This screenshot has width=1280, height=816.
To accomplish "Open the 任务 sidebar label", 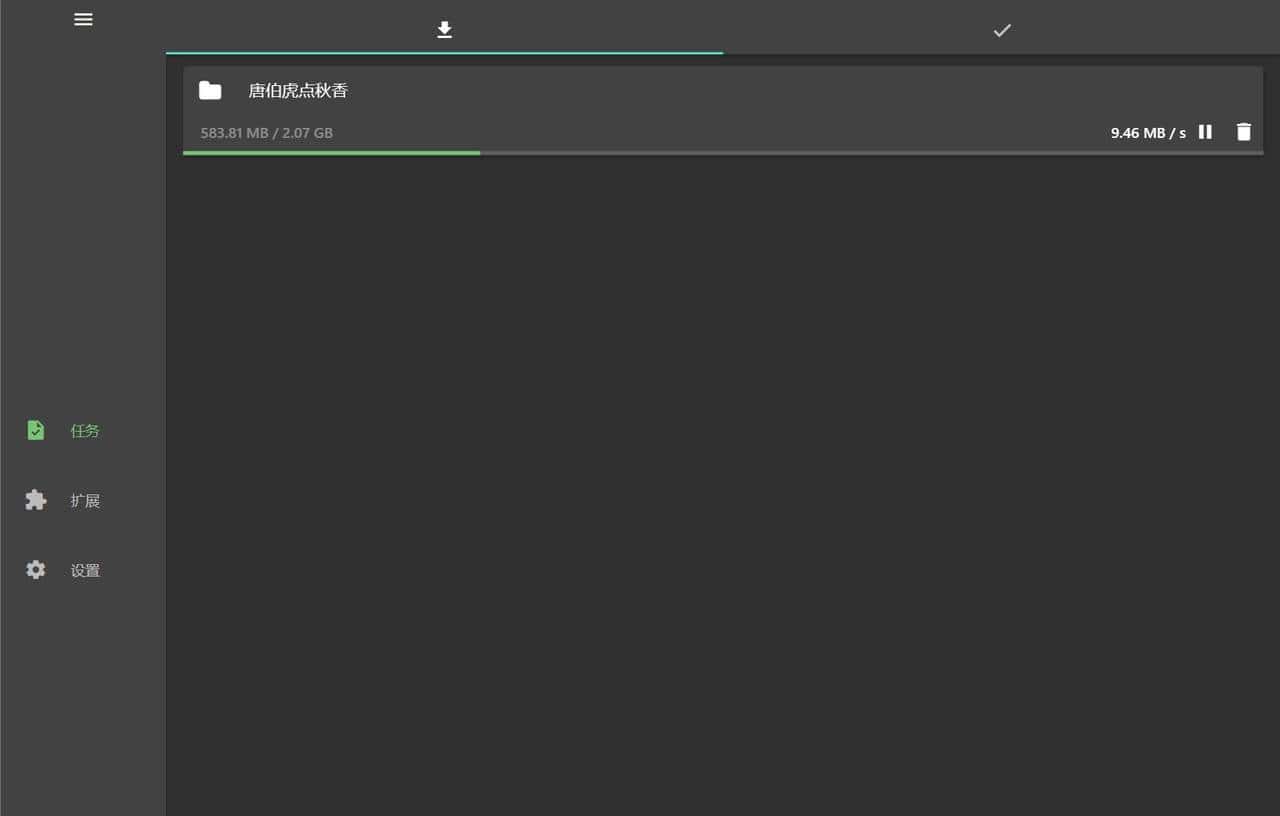I will point(85,431).
